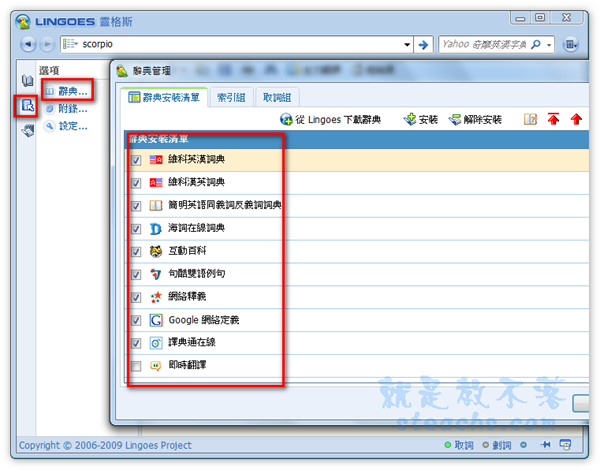
Task: Open the main menu icon at top right
Action: pos(571,45)
